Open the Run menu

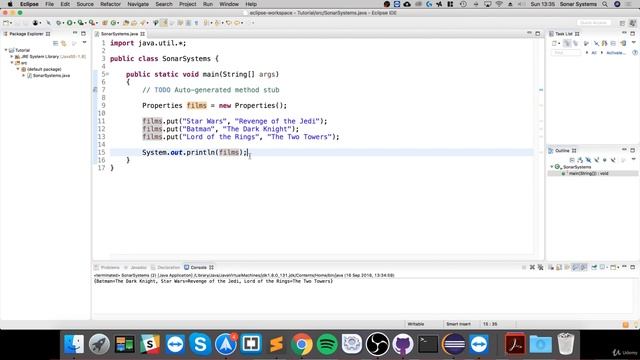[x=208, y=4]
